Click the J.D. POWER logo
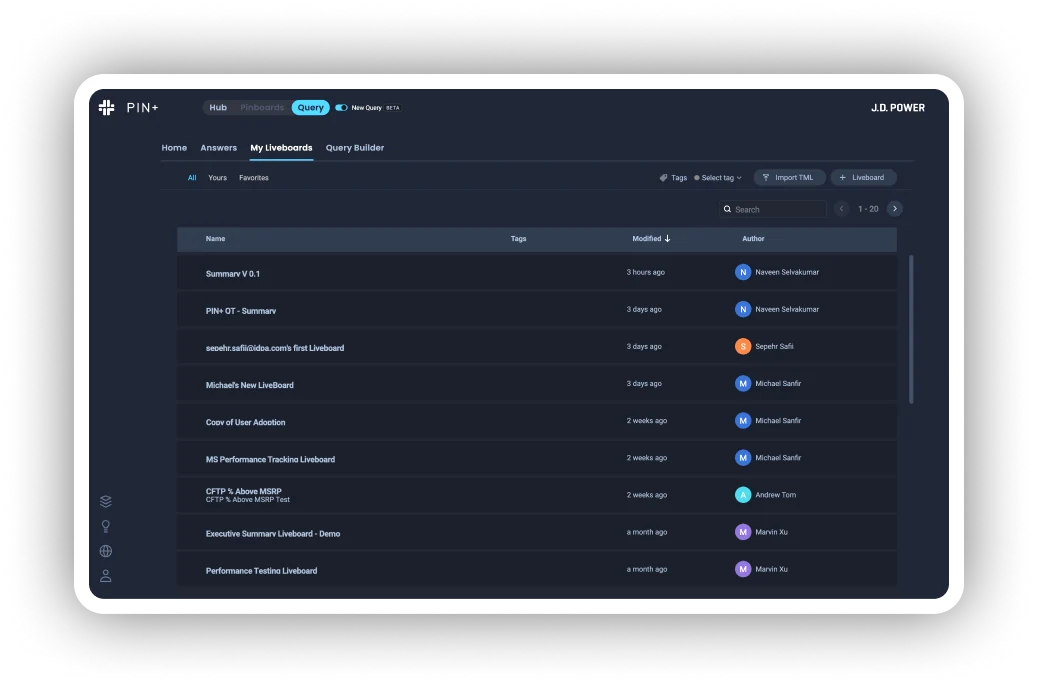The width and height of the screenshot is (1038, 688). [898, 107]
